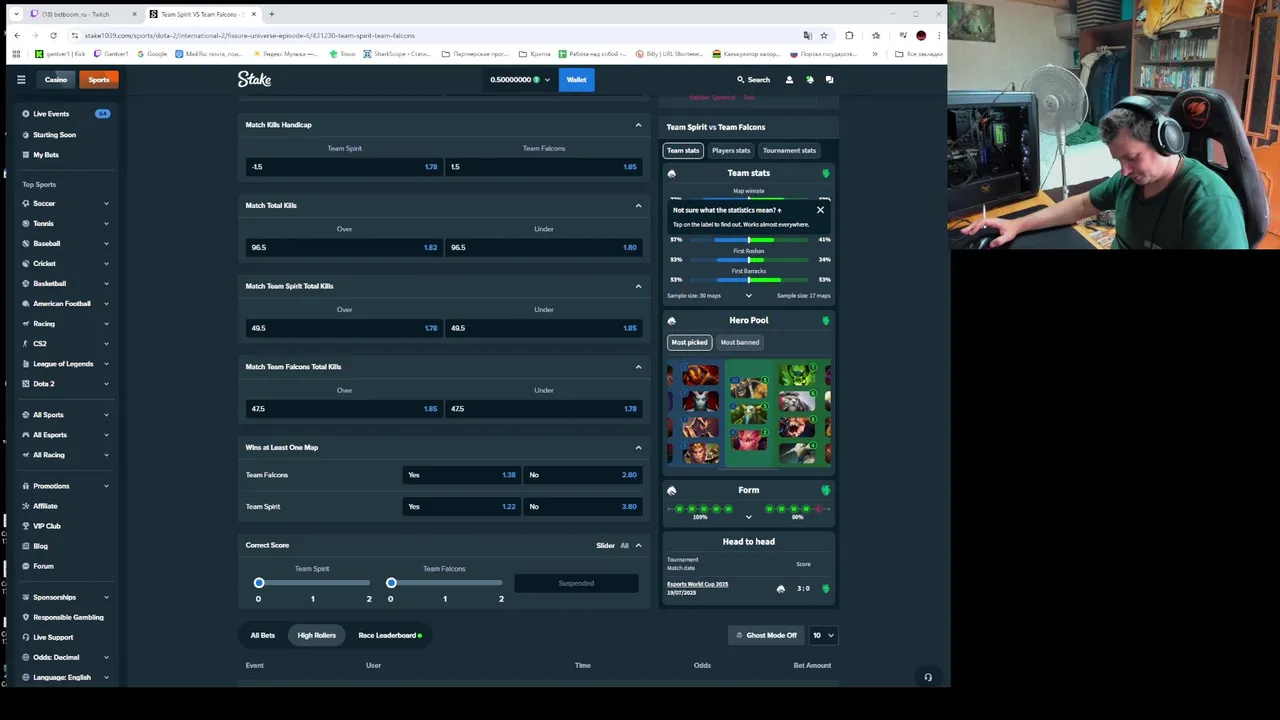The height and width of the screenshot is (720, 1280).
Task: Open Tournament stats tab
Action: 789,150
